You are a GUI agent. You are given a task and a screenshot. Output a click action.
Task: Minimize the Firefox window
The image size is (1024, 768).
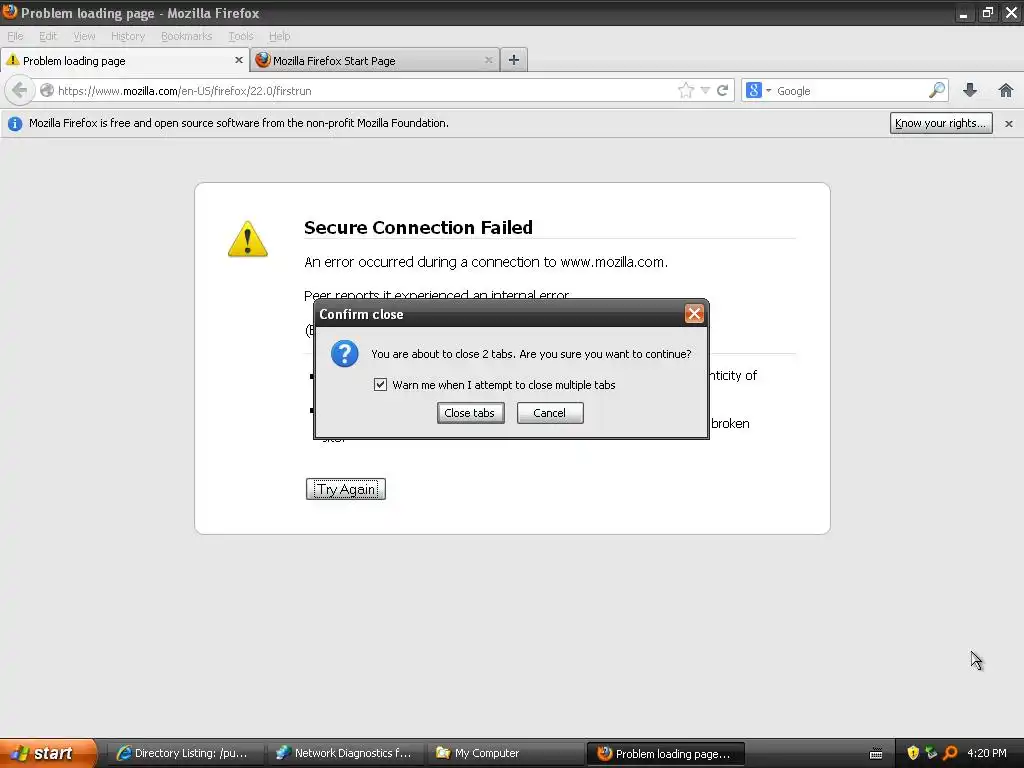coord(963,12)
